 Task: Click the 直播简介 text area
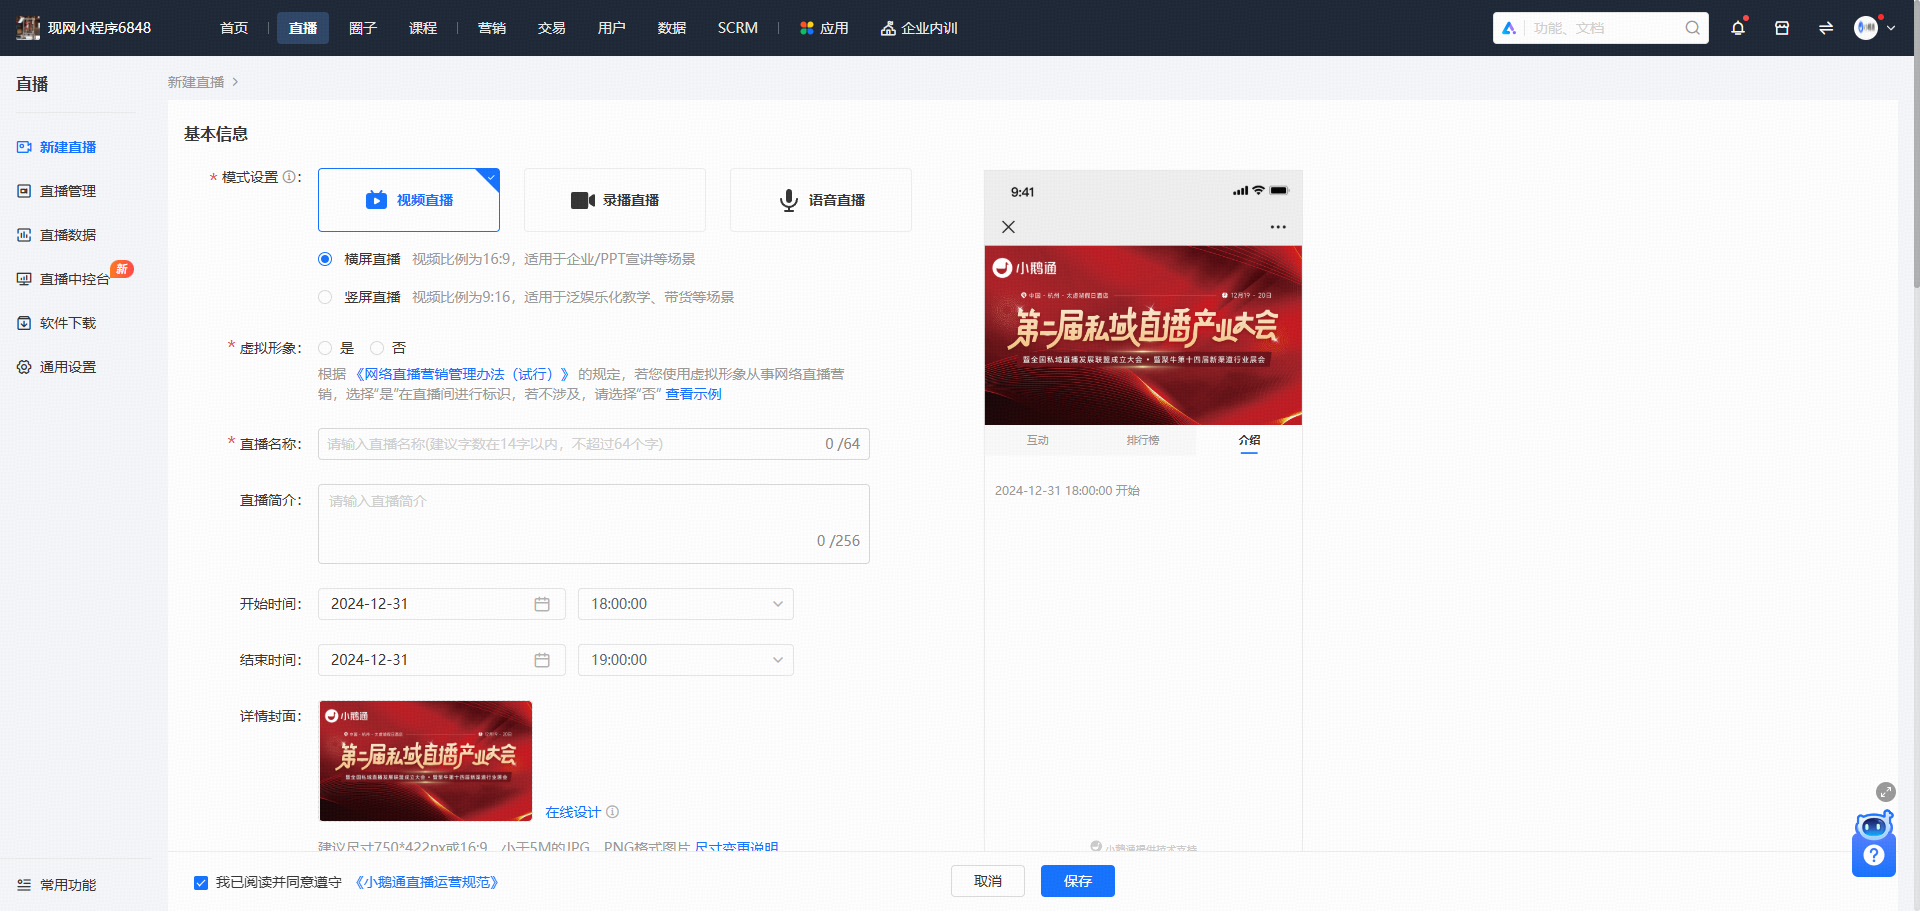coord(594,524)
